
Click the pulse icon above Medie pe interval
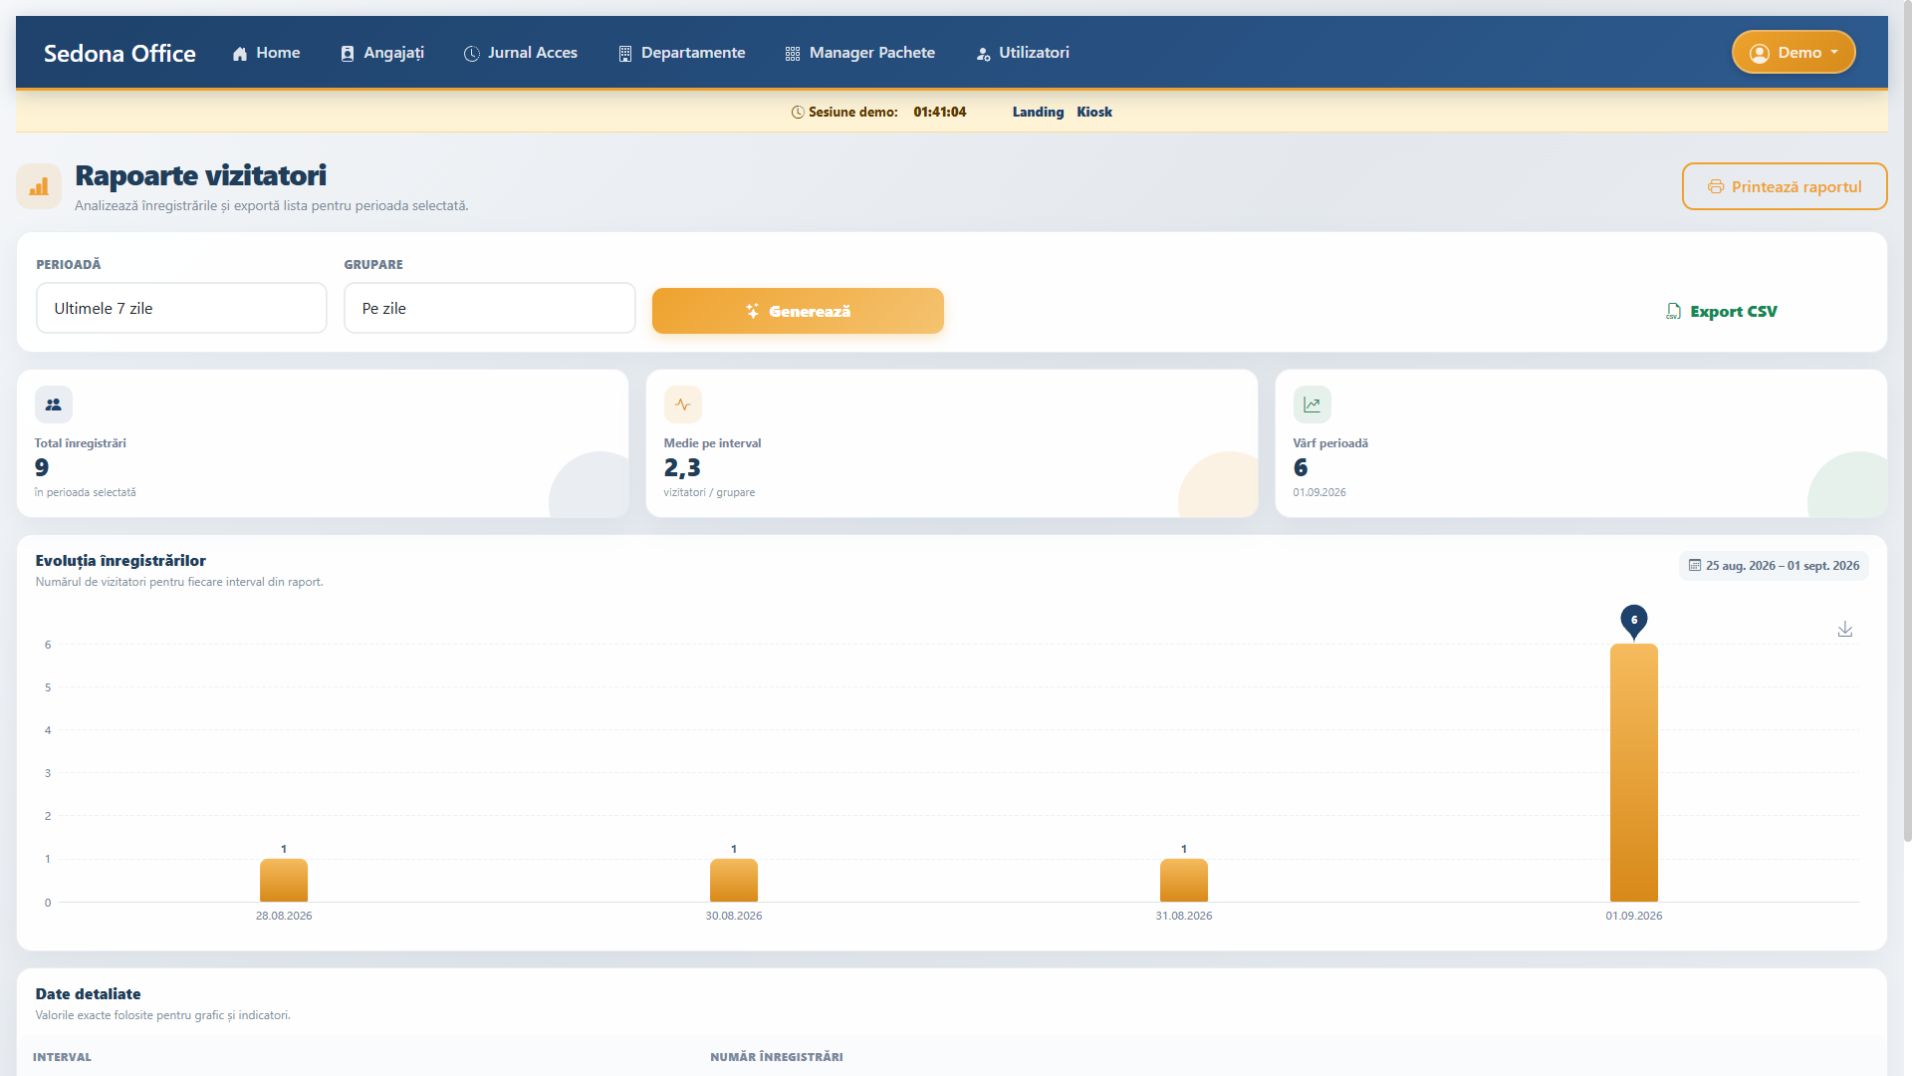pos(683,405)
